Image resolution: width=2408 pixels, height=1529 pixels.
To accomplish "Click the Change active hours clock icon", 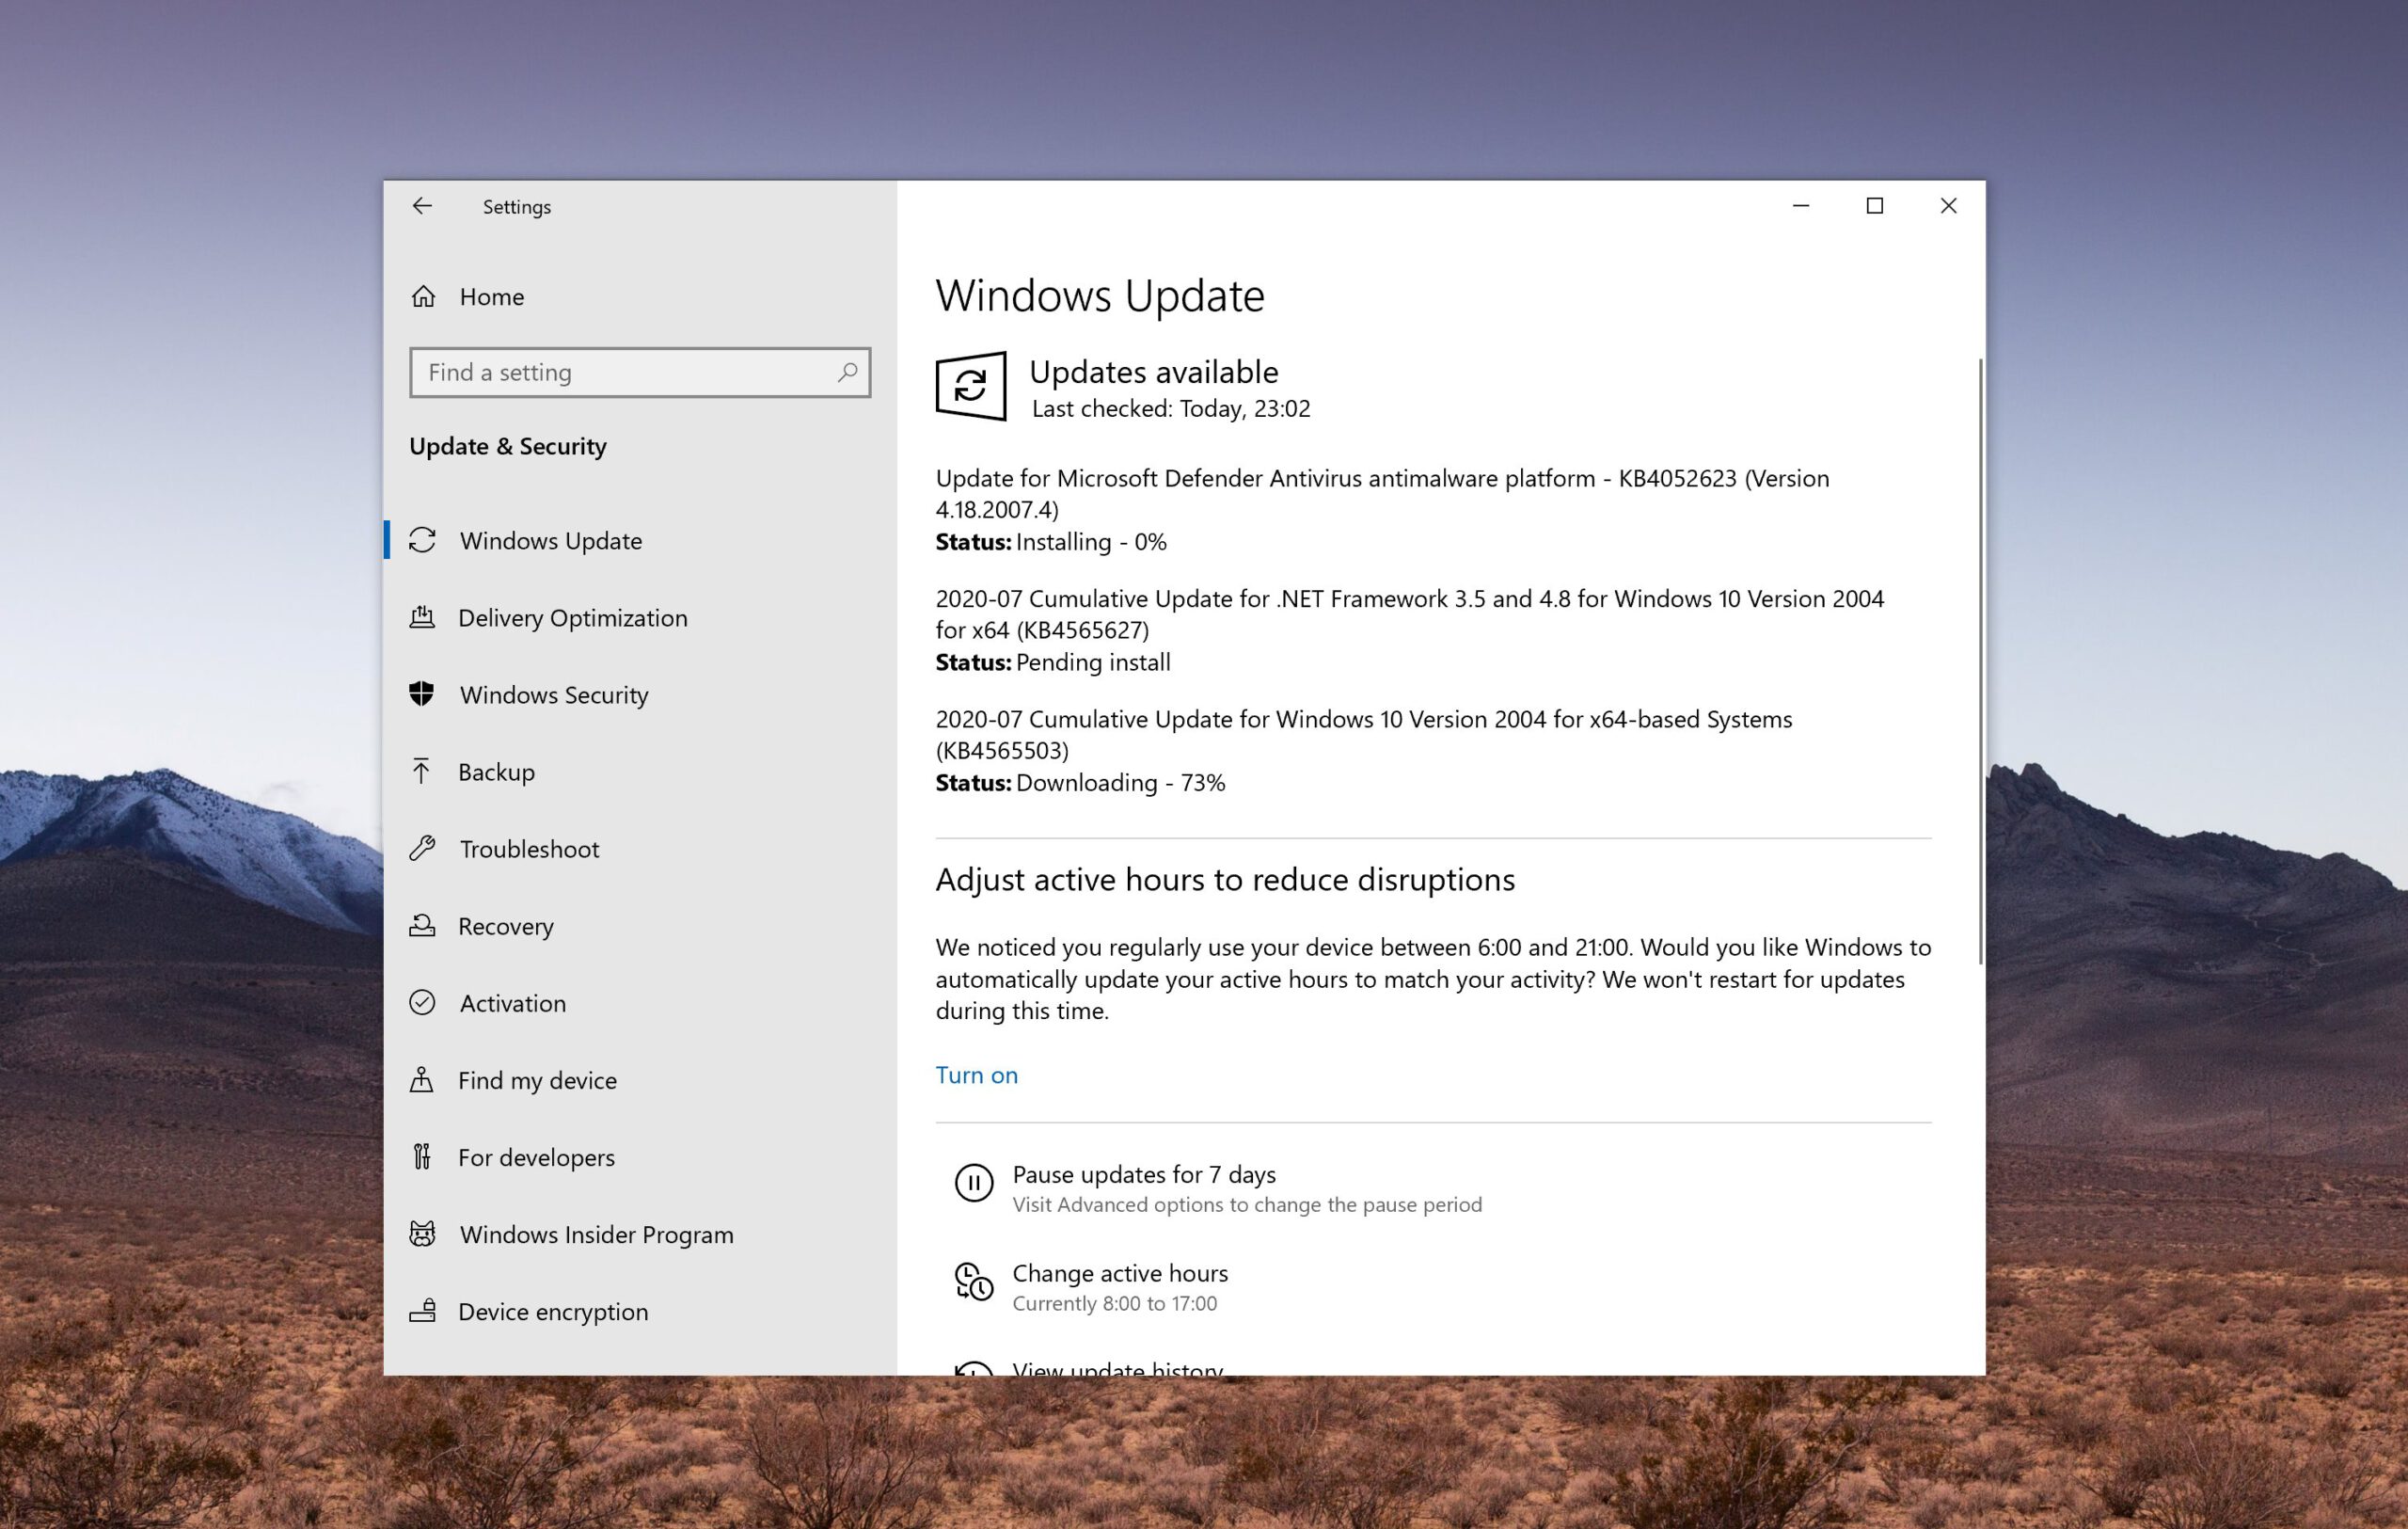I will pos(974,1281).
